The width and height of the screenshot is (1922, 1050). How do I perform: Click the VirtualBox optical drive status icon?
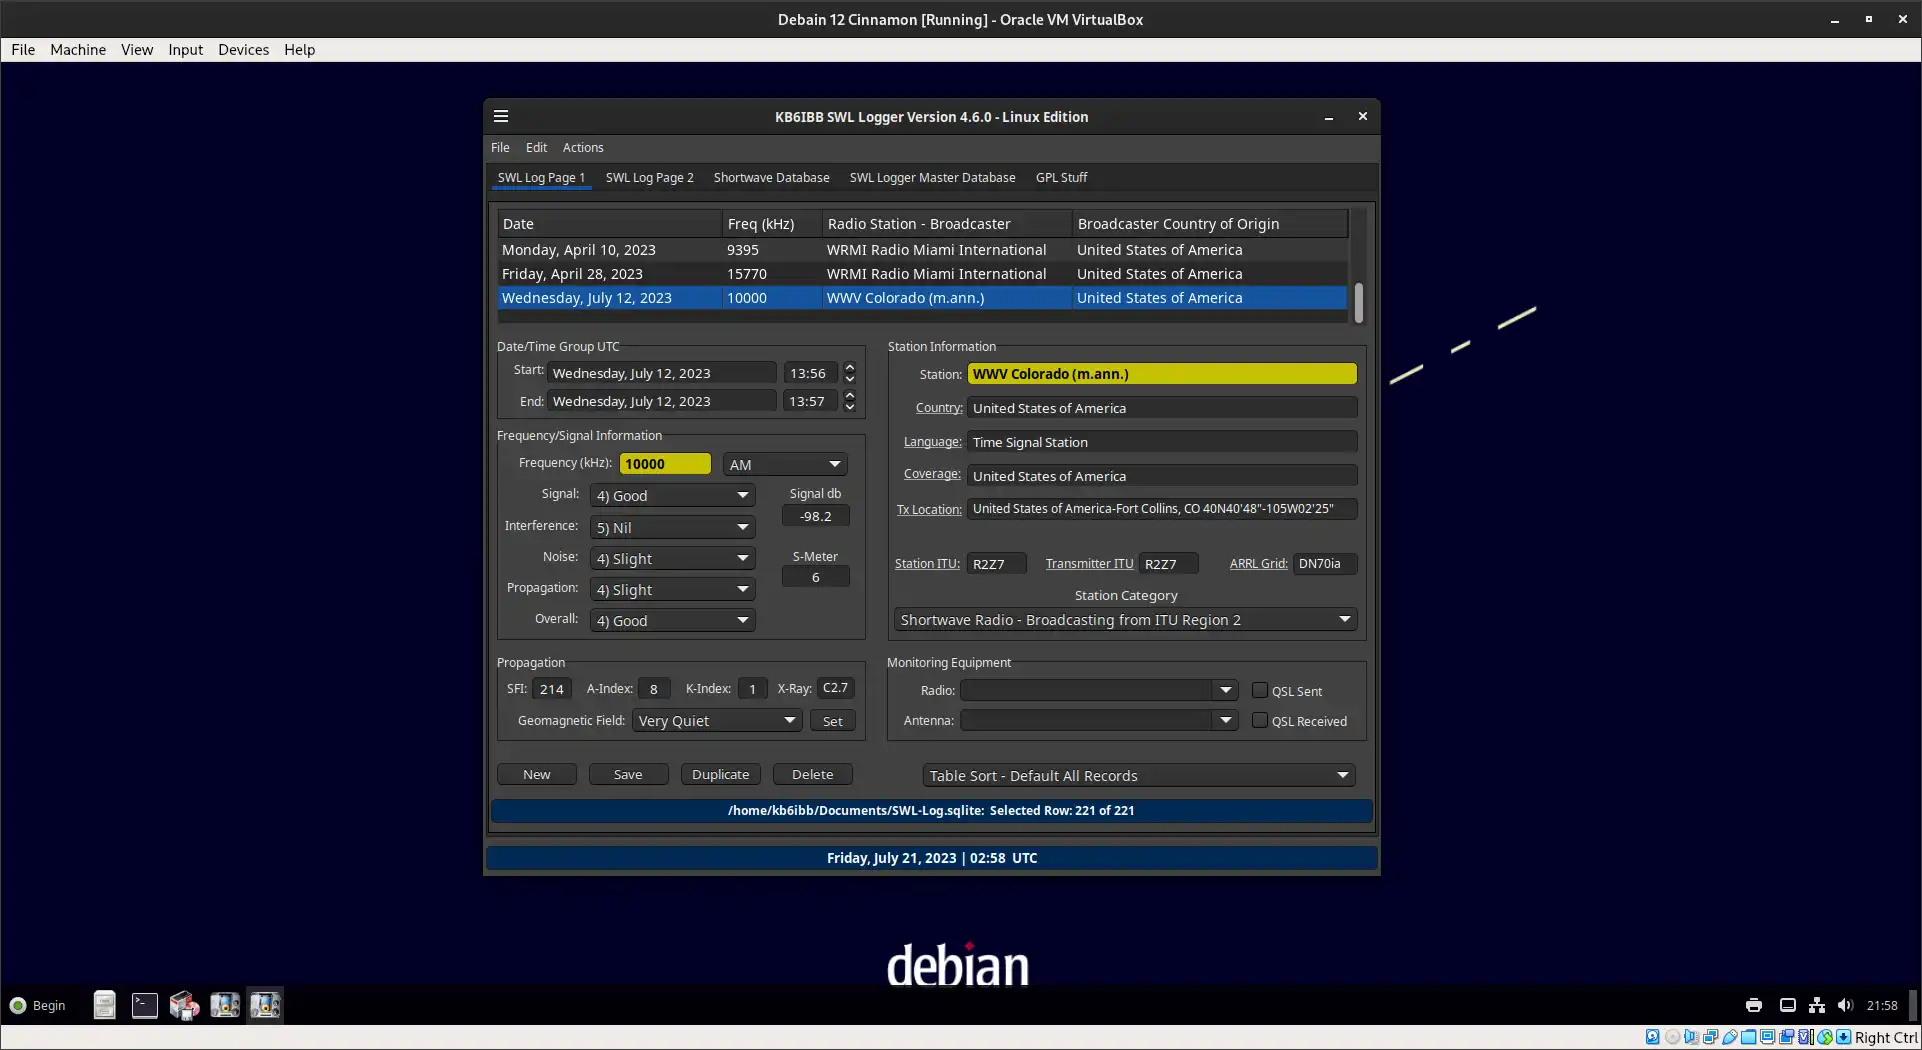coord(1672,1037)
